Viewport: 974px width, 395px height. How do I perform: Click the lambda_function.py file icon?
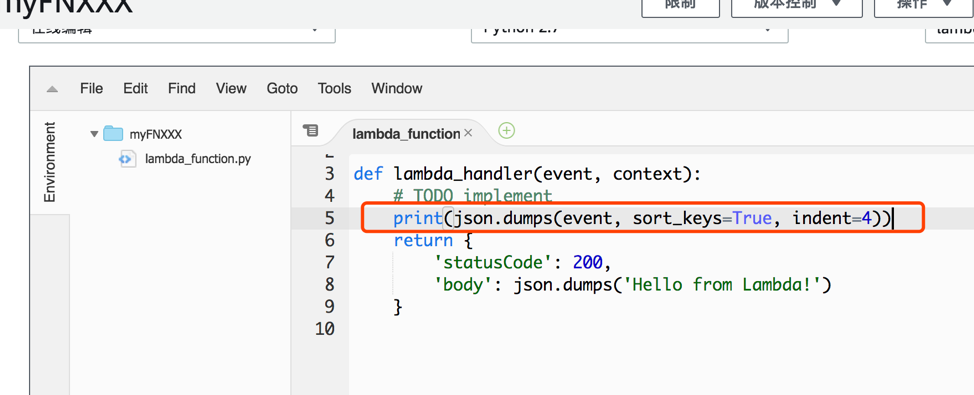click(x=127, y=159)
